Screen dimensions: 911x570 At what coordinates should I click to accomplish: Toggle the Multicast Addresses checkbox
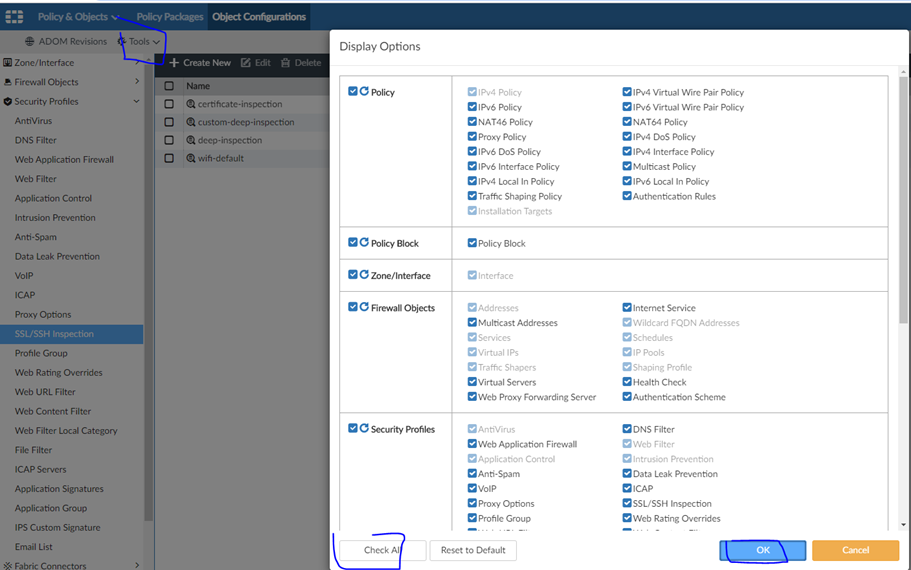[x=472, y=323]
